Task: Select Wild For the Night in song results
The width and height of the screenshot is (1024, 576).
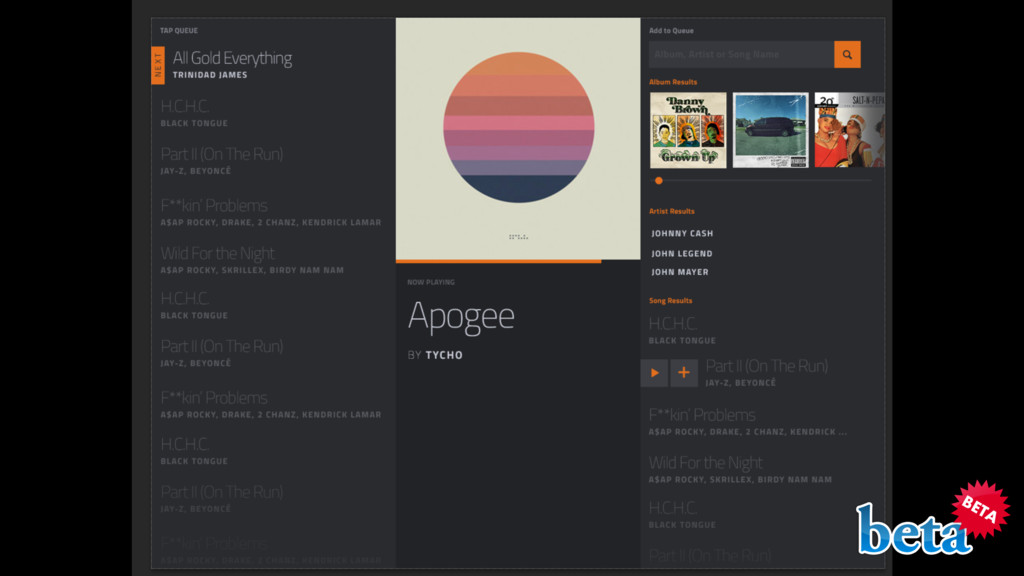Action: (740, 470)
